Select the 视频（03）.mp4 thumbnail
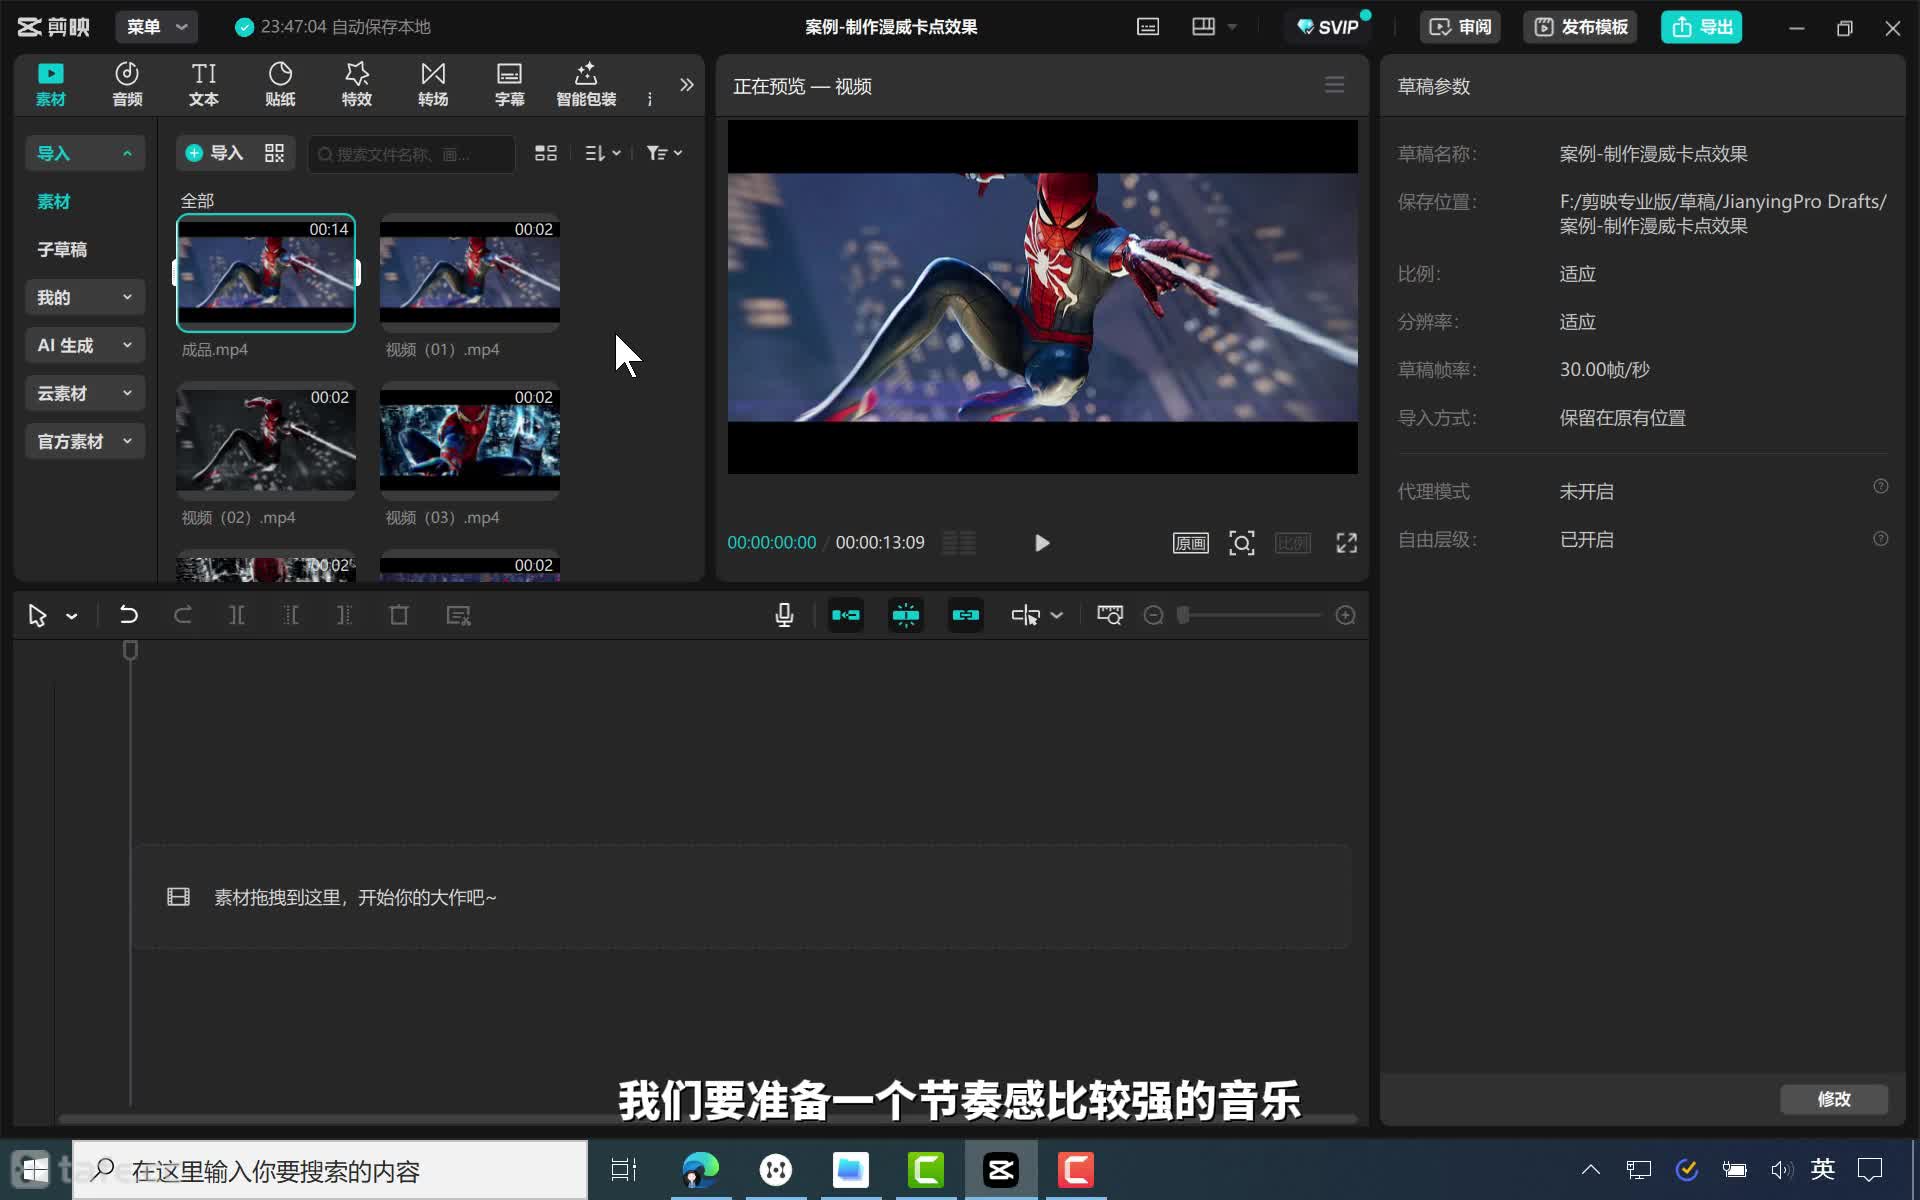This screenshot has height=1200, width=1920. pyautogui.click(x=470, y=440)
